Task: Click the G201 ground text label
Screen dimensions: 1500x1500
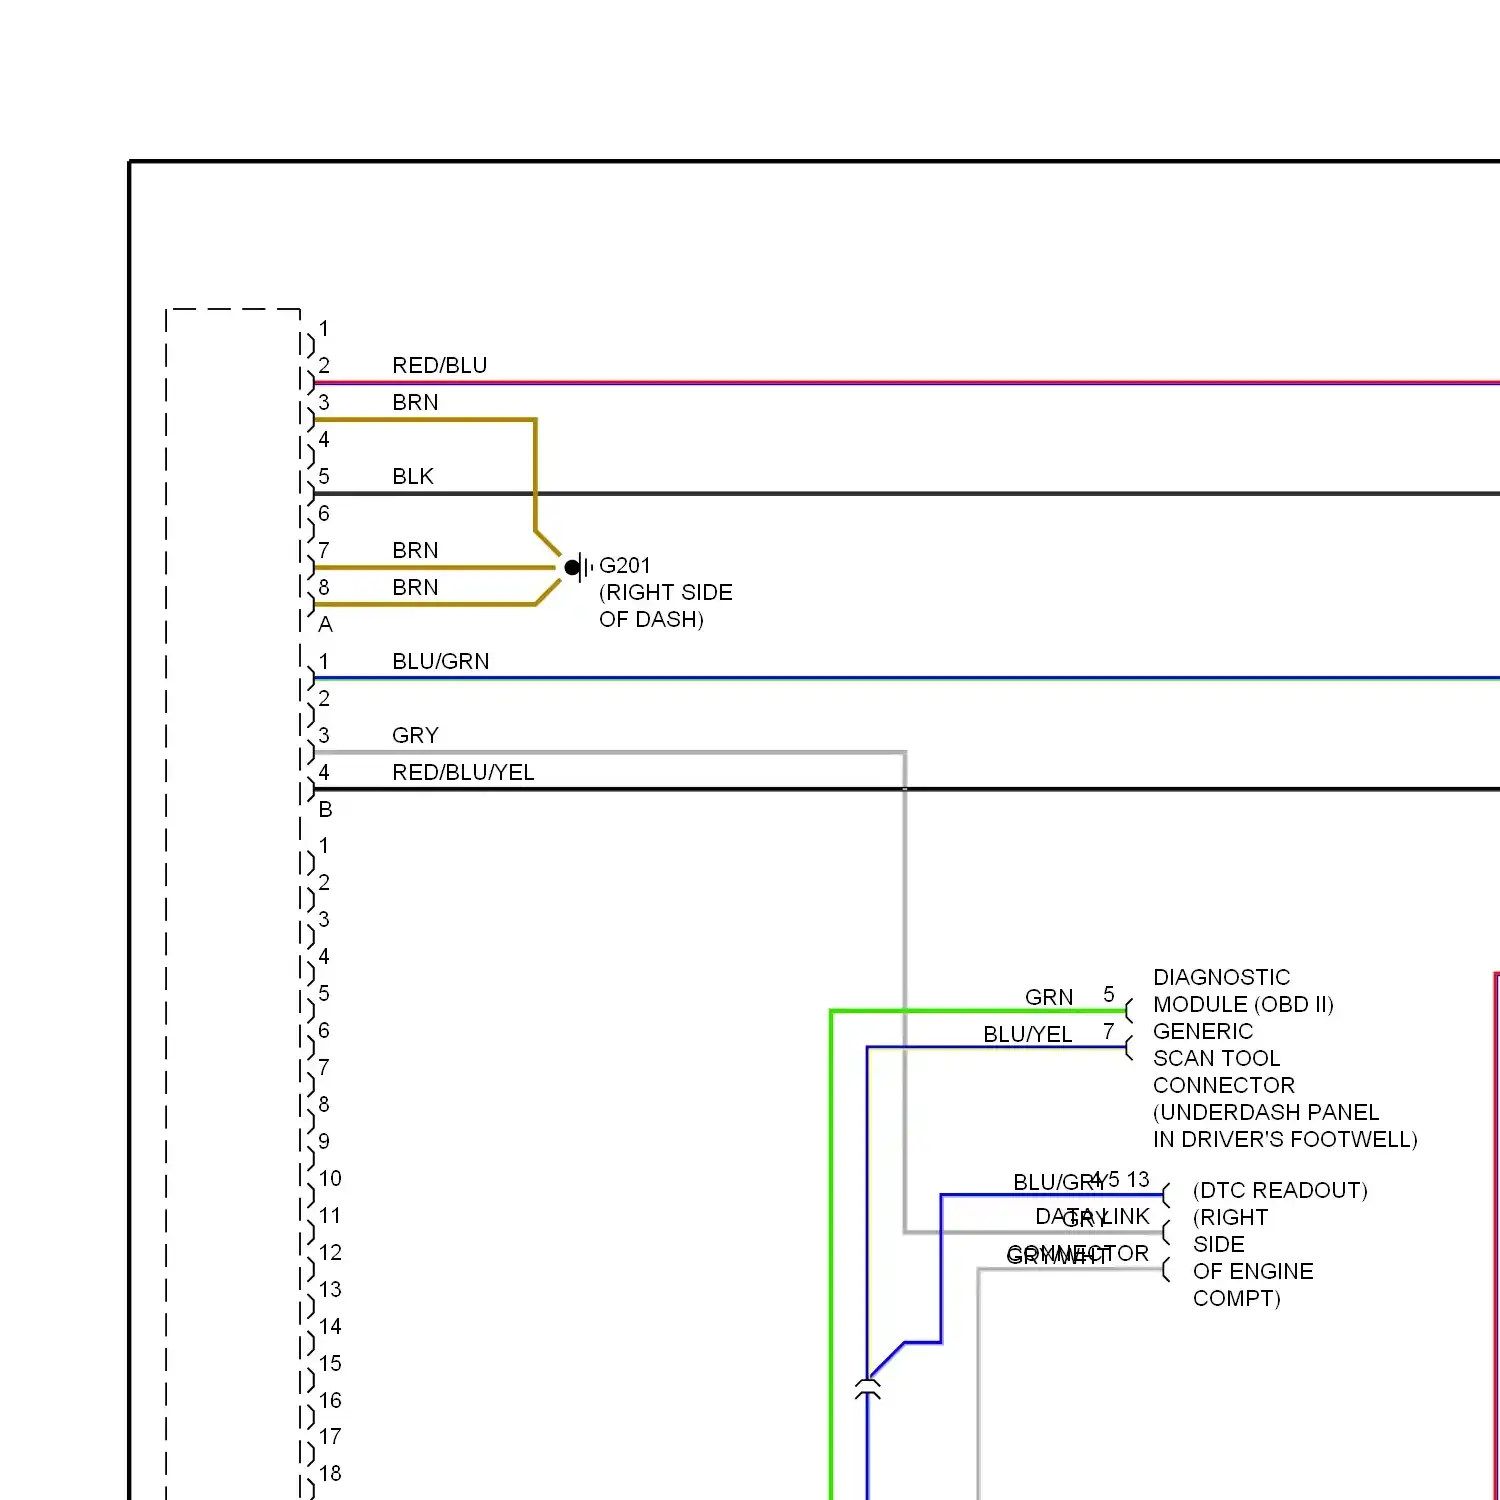Action: tap(625, 565)
